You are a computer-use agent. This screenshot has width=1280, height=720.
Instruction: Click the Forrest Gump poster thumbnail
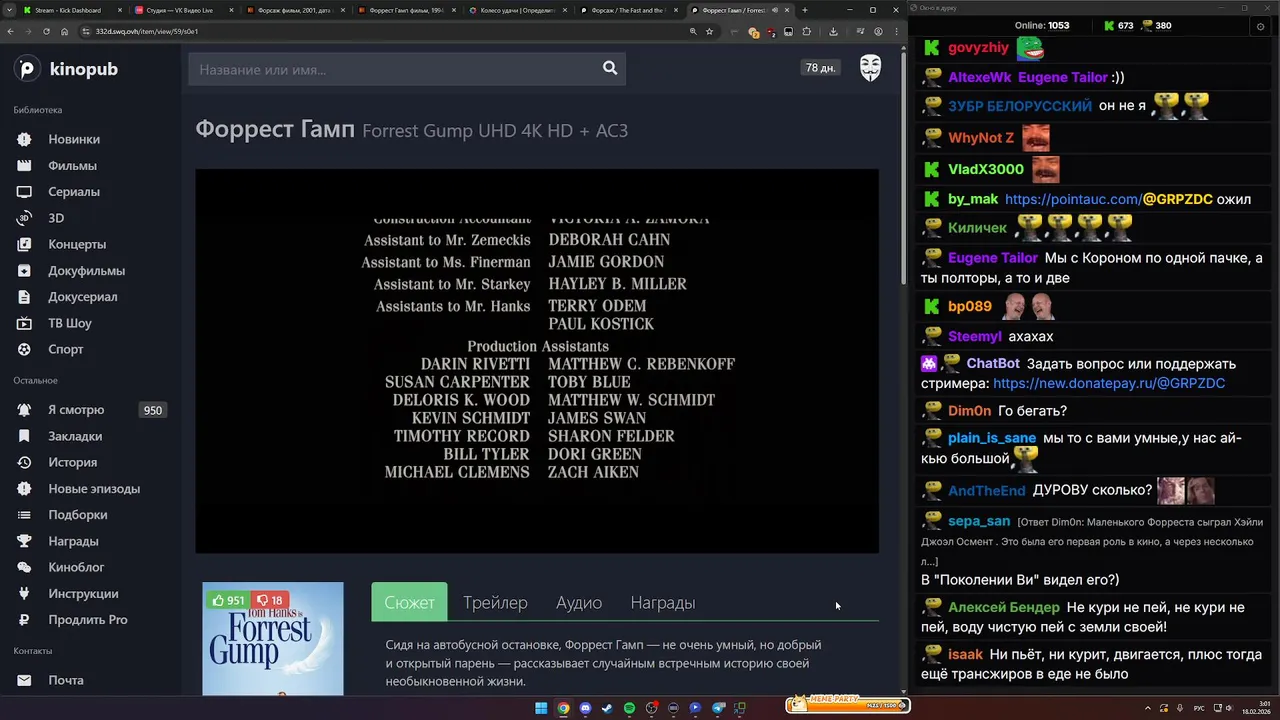[x=273, y=638]
